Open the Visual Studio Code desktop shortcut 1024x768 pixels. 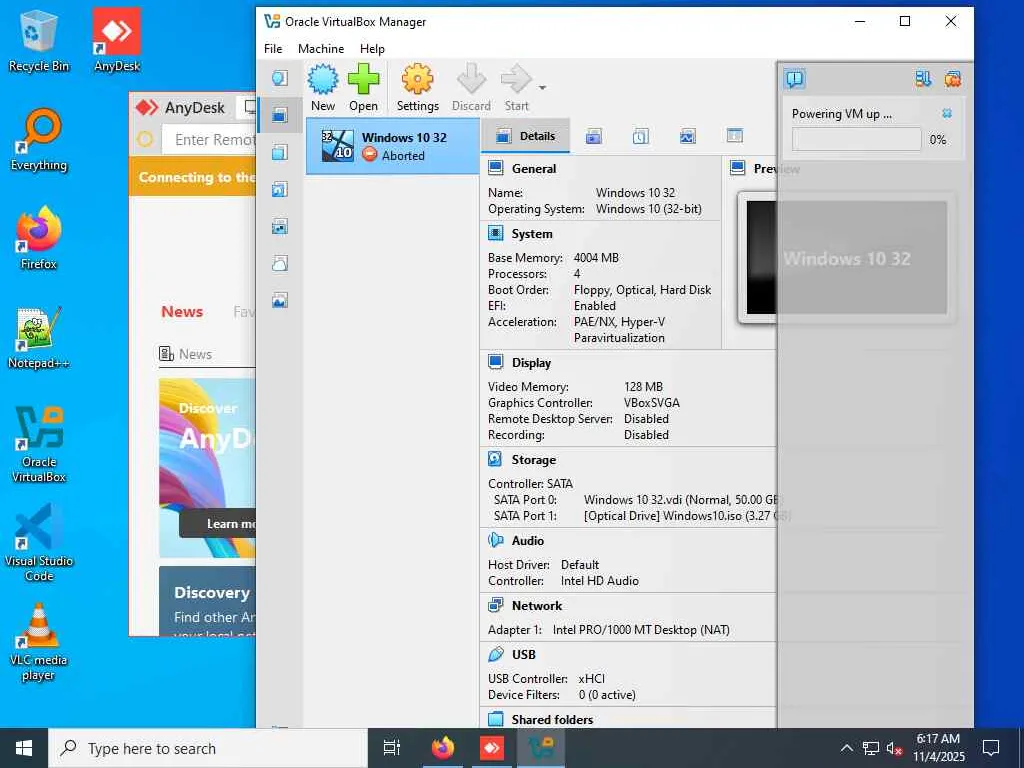[x=39, y=543]
